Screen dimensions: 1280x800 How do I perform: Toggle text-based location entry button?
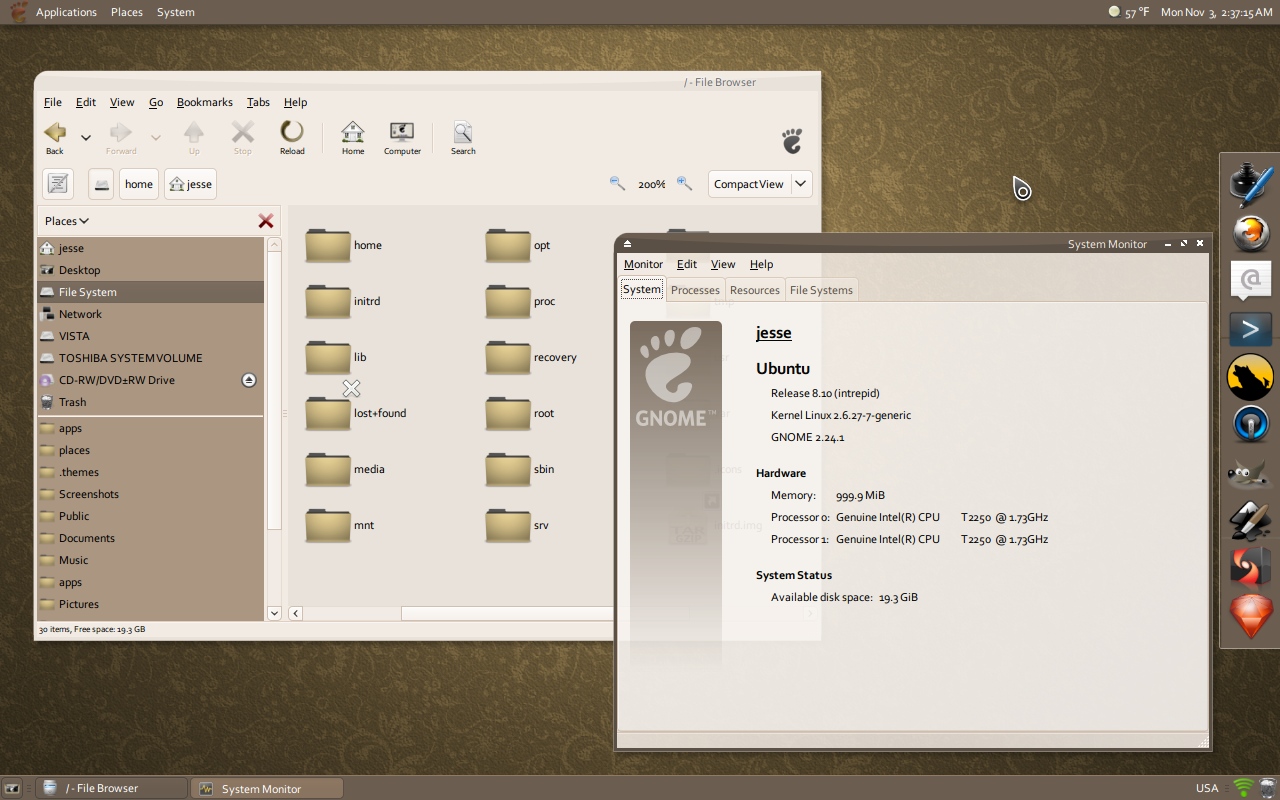point(58,184)
